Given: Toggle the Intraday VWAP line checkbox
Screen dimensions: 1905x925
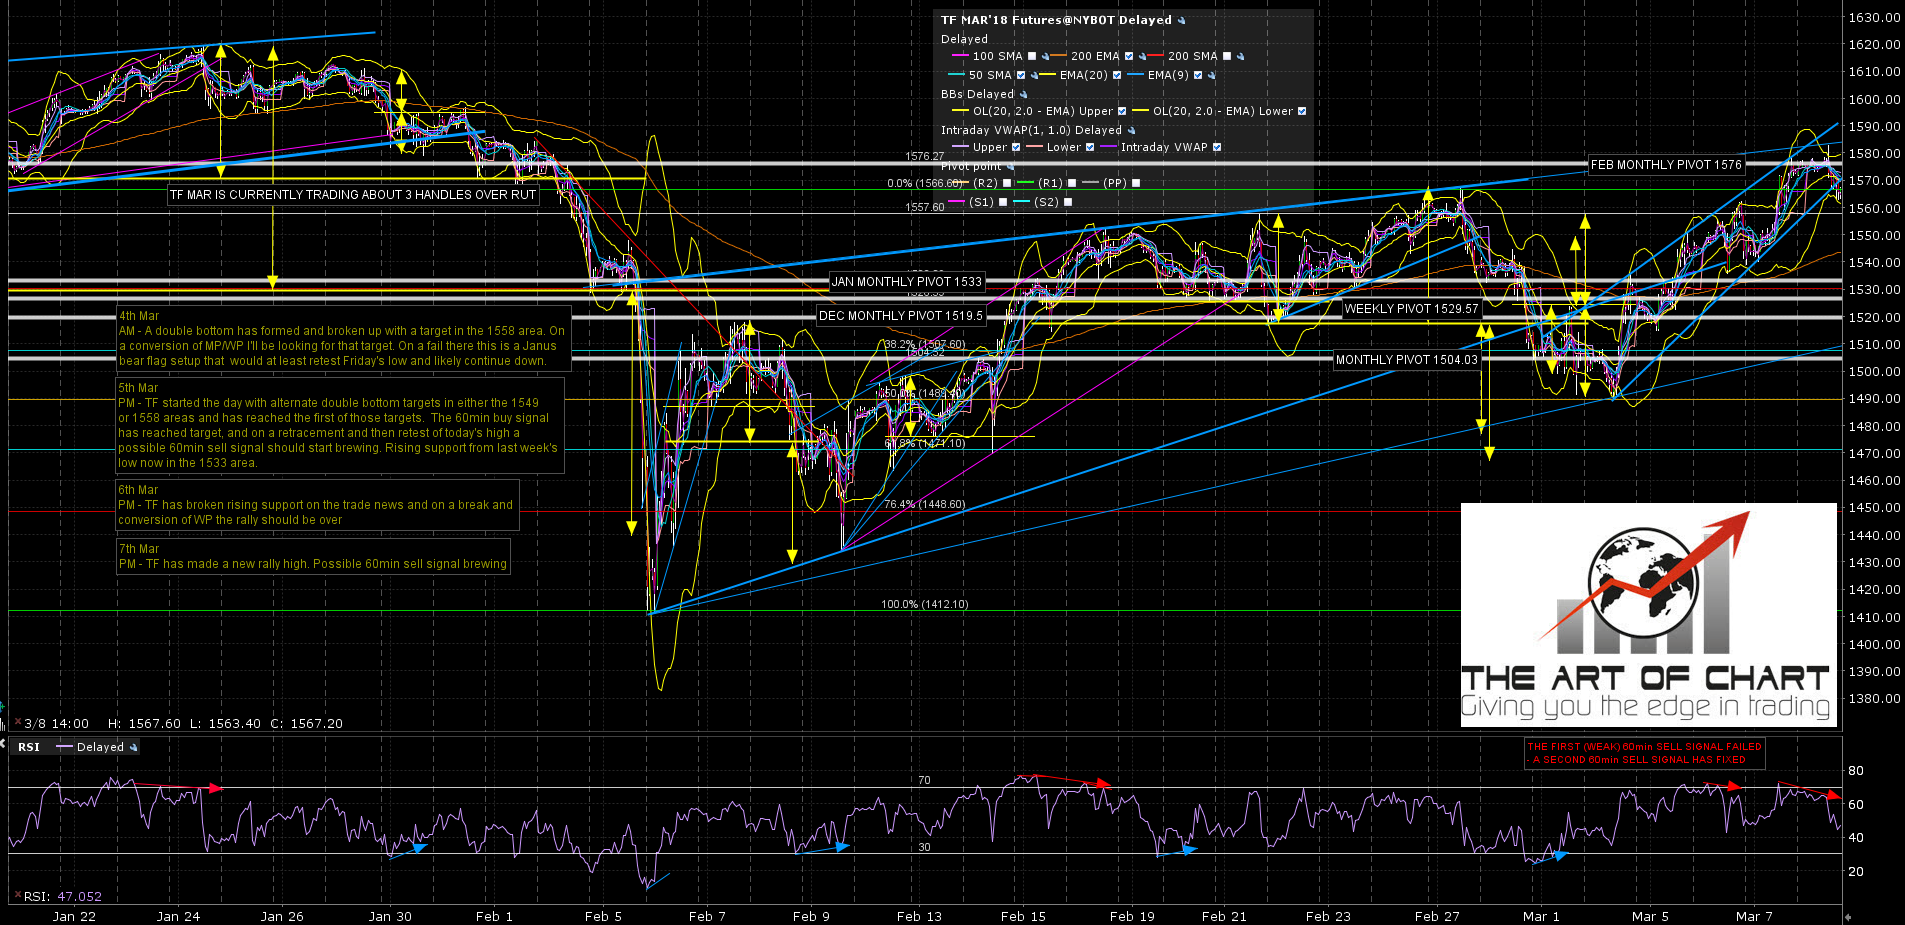Looking at the screenshot, I should tap(1217, 148).
